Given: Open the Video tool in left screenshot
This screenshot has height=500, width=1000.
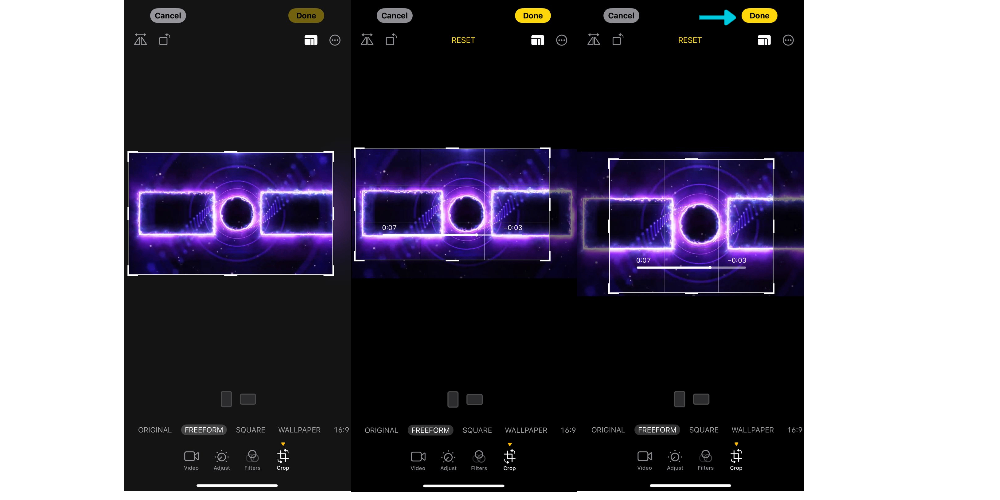Looking at the screenshot, I should click(x=191, y=460).
